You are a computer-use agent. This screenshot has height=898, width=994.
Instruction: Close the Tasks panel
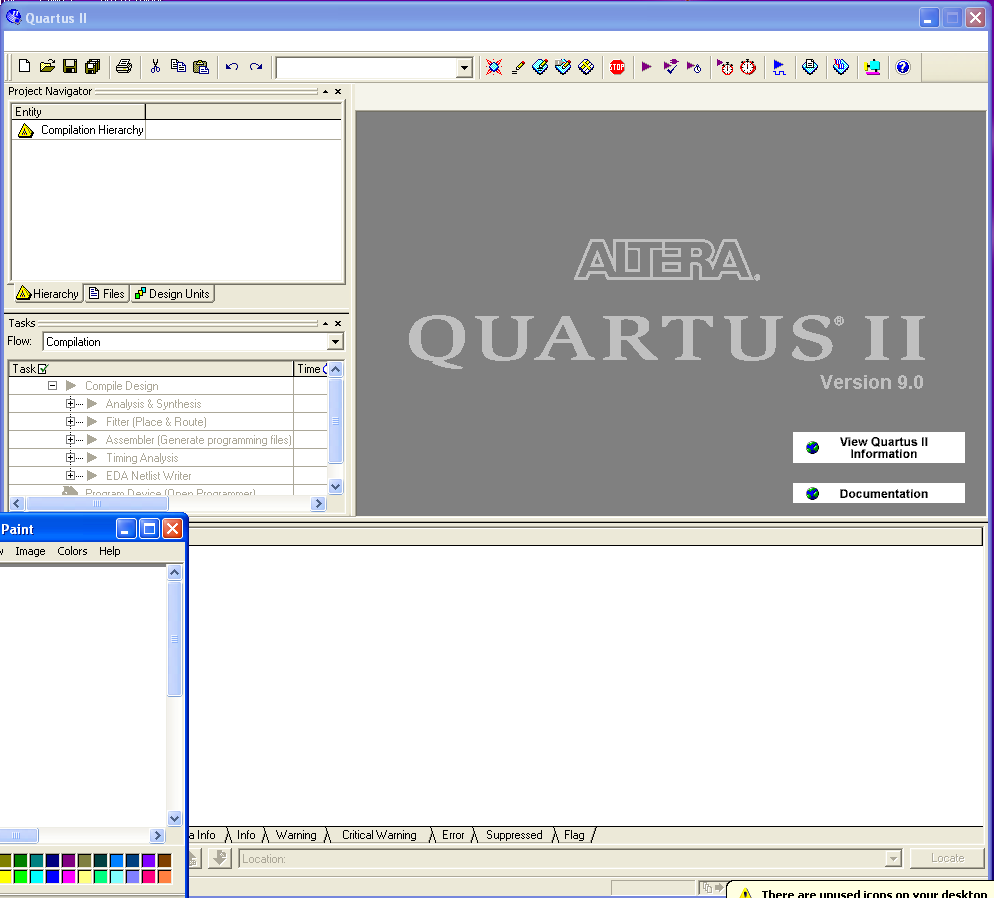pos(338,323)
